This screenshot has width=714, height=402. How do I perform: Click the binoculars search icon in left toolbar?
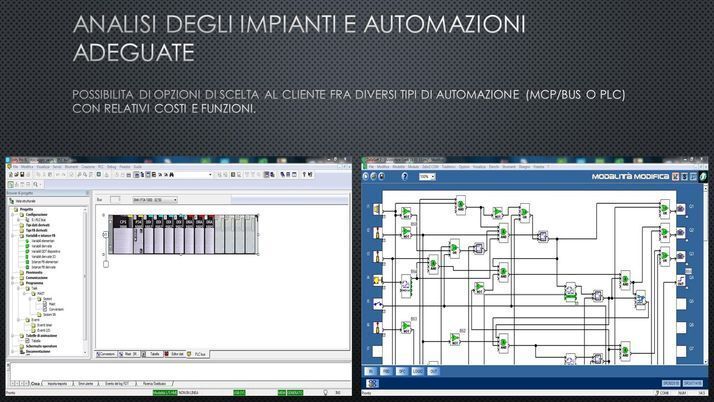click(172, 174)
